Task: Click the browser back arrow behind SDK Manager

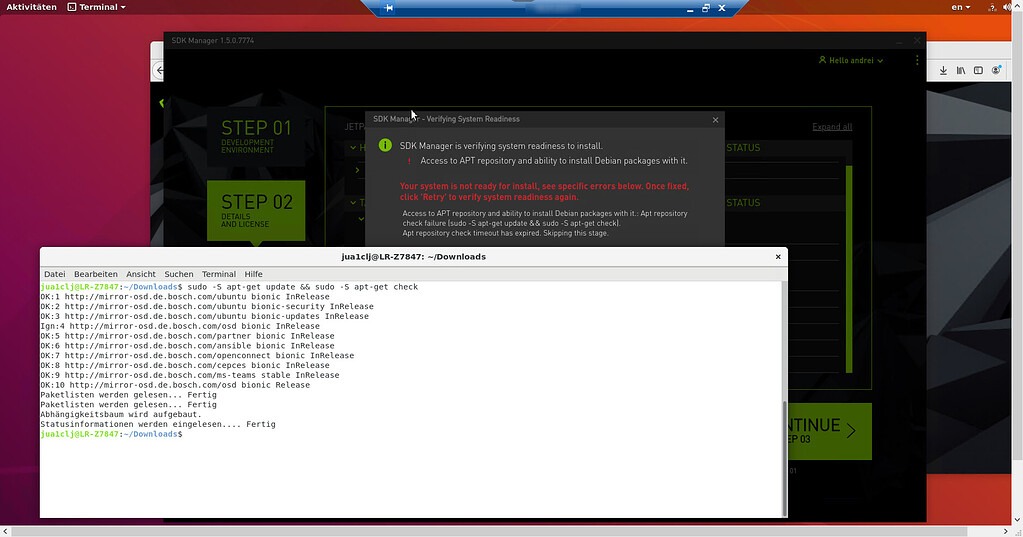Action: [159, 70]
